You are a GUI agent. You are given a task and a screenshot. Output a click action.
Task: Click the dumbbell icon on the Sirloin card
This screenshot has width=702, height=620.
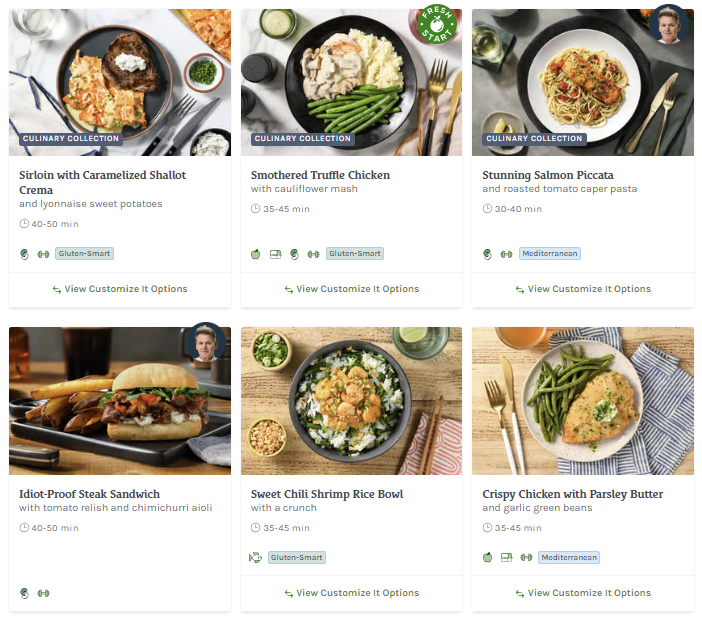43,254
